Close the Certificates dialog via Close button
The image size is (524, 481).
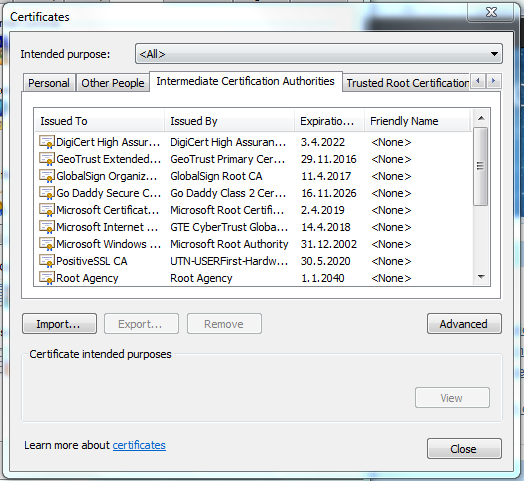tap(464, 449)
